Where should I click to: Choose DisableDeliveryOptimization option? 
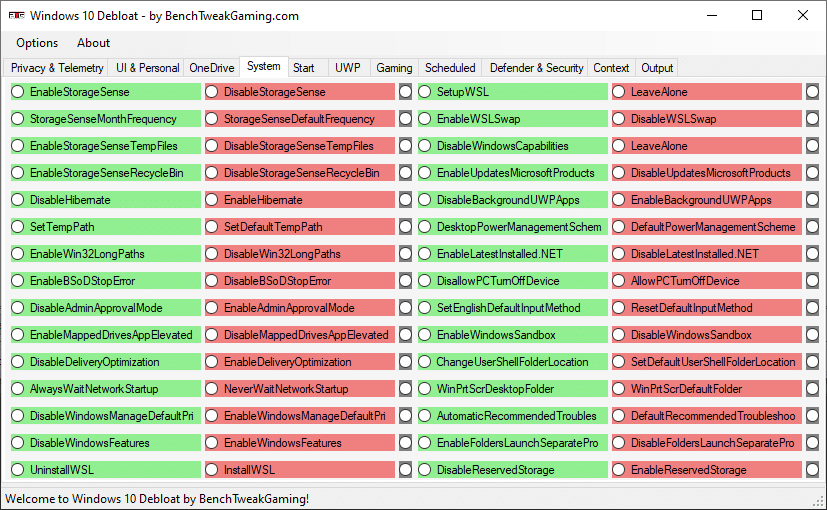105,362
